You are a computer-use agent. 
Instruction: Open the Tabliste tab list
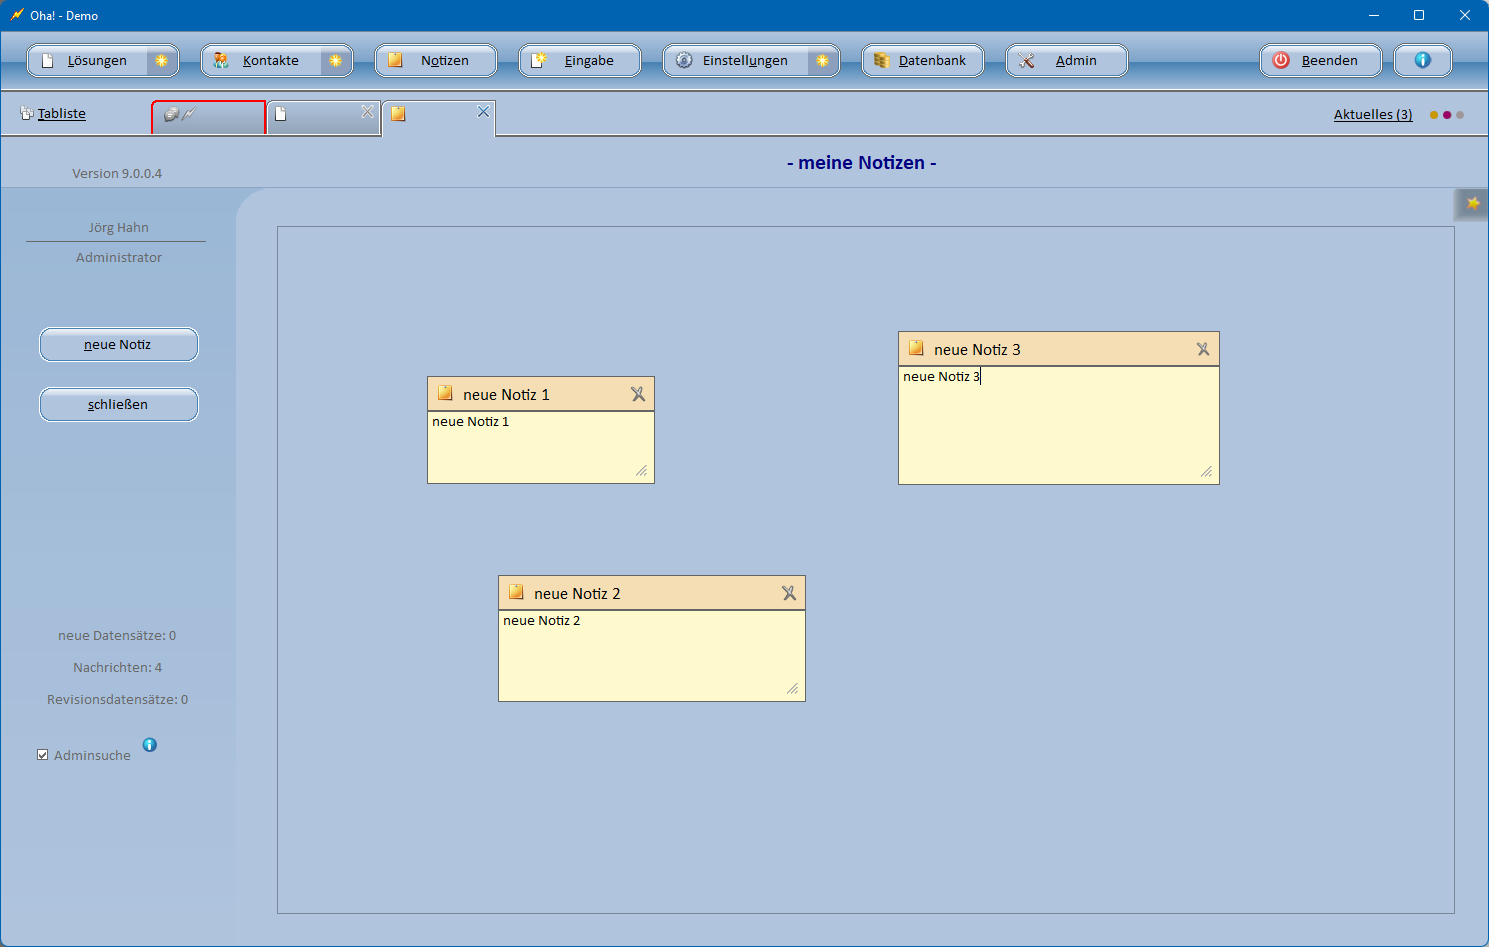pos(61,114)
